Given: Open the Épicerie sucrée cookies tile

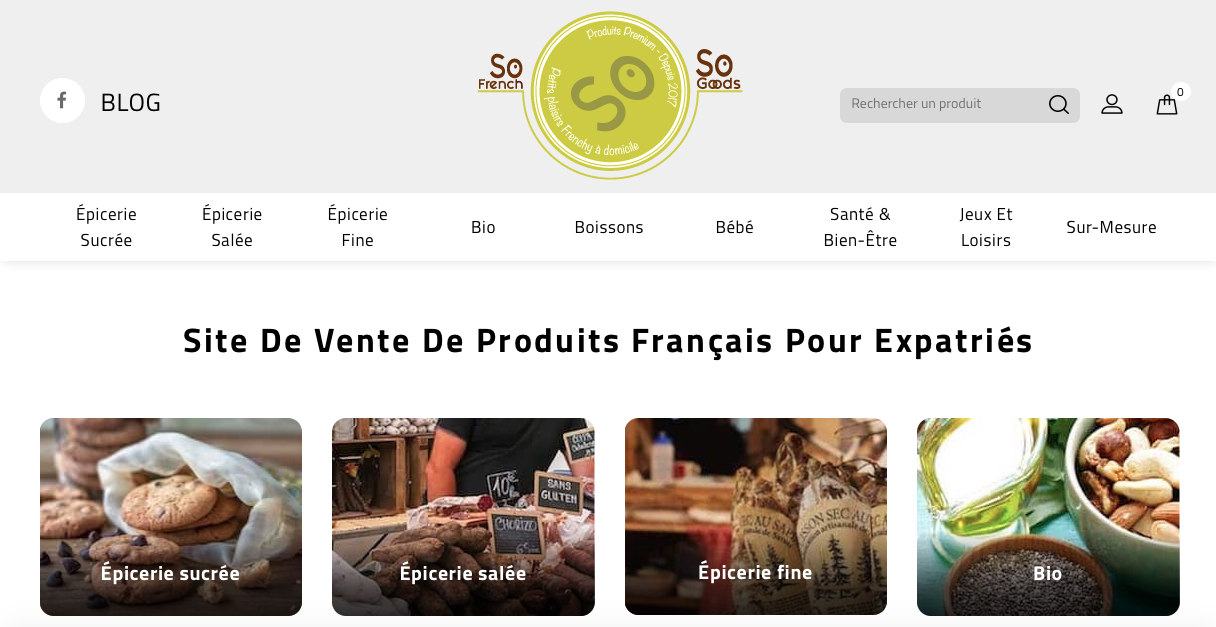Looking at the screenshot, I should click(x=171, y=517).
